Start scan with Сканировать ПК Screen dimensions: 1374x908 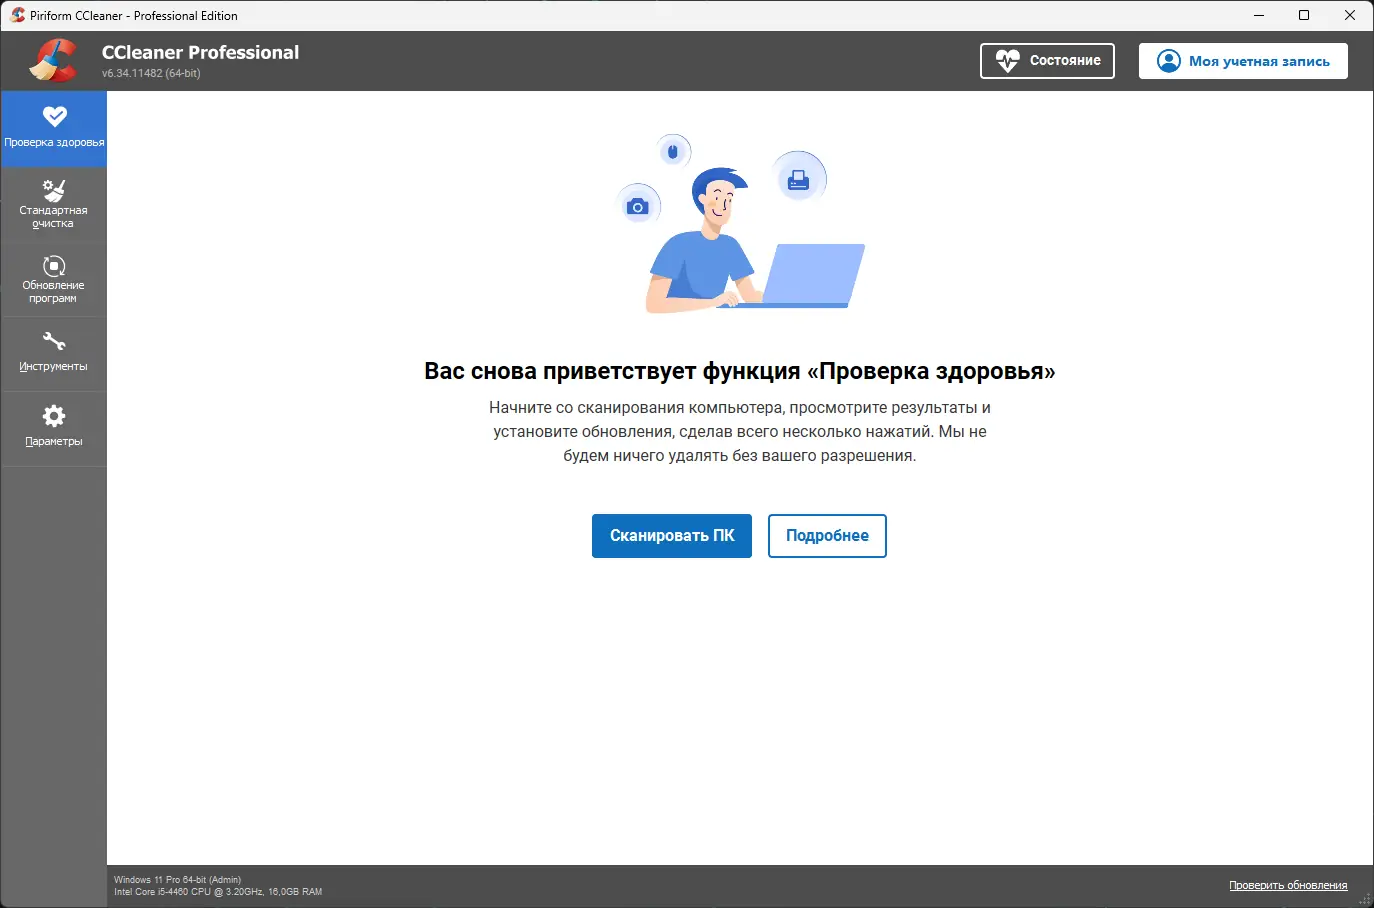tap(672, 536)
